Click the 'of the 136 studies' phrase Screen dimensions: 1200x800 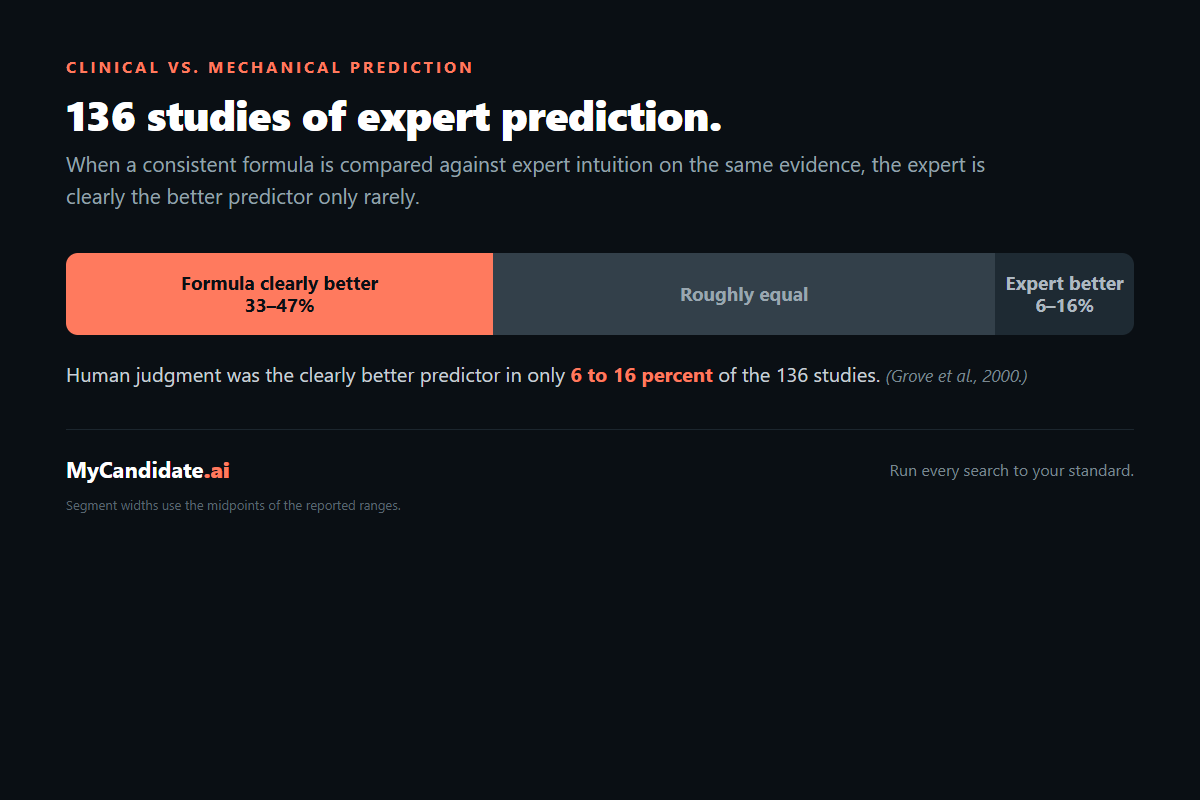799,376
